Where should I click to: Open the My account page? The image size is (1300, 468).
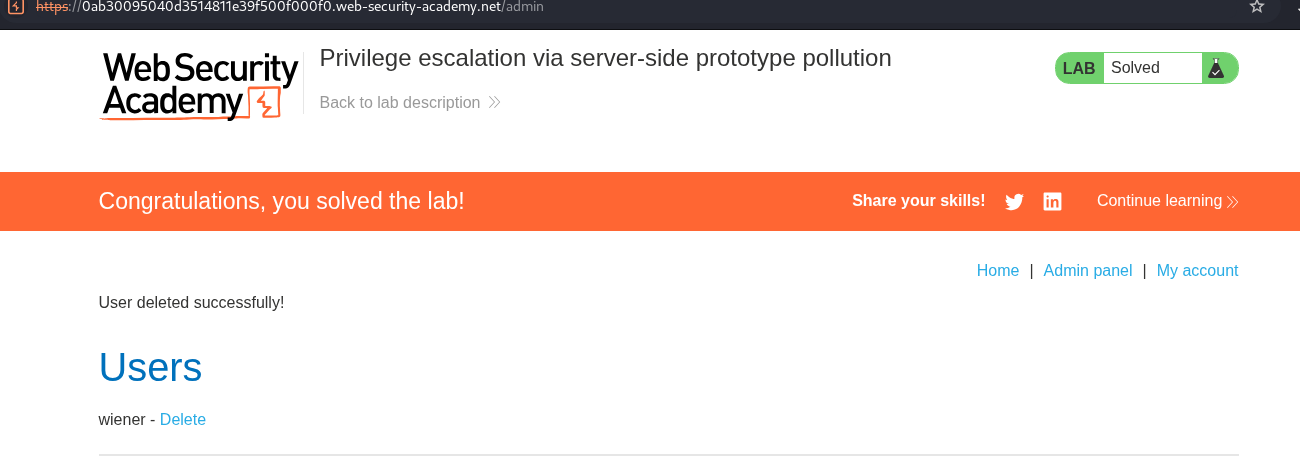coord(1197,271)
